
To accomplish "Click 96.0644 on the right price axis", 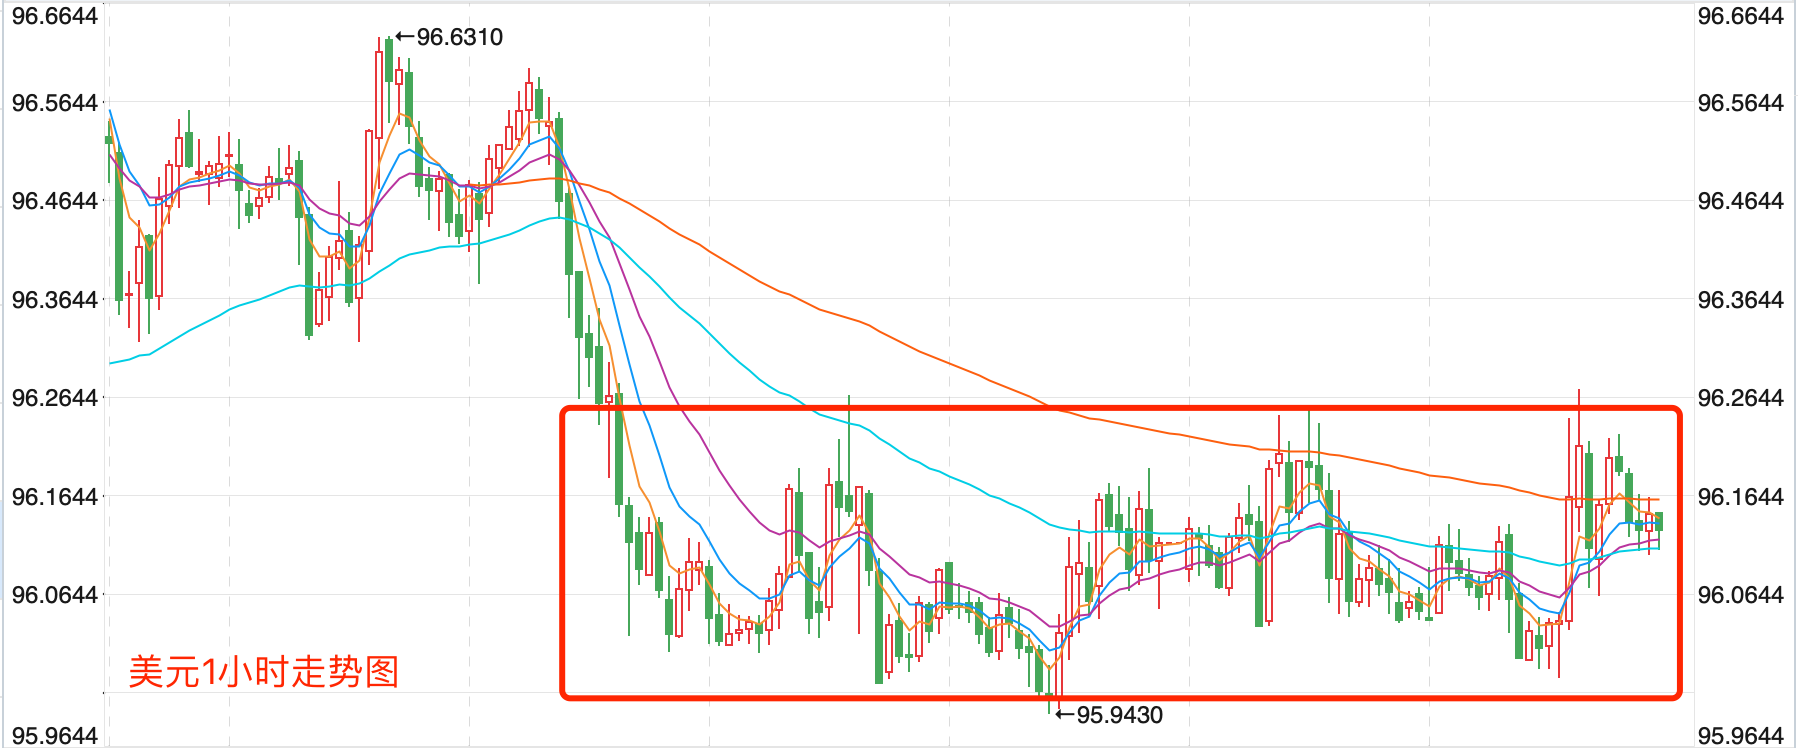I will [1741, 595].
